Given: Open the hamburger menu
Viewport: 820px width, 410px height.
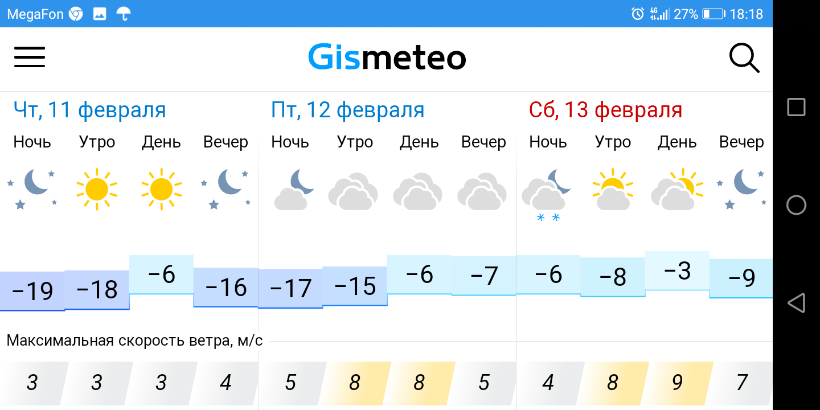Looking at the screenshot, I should tap(30, 57).
